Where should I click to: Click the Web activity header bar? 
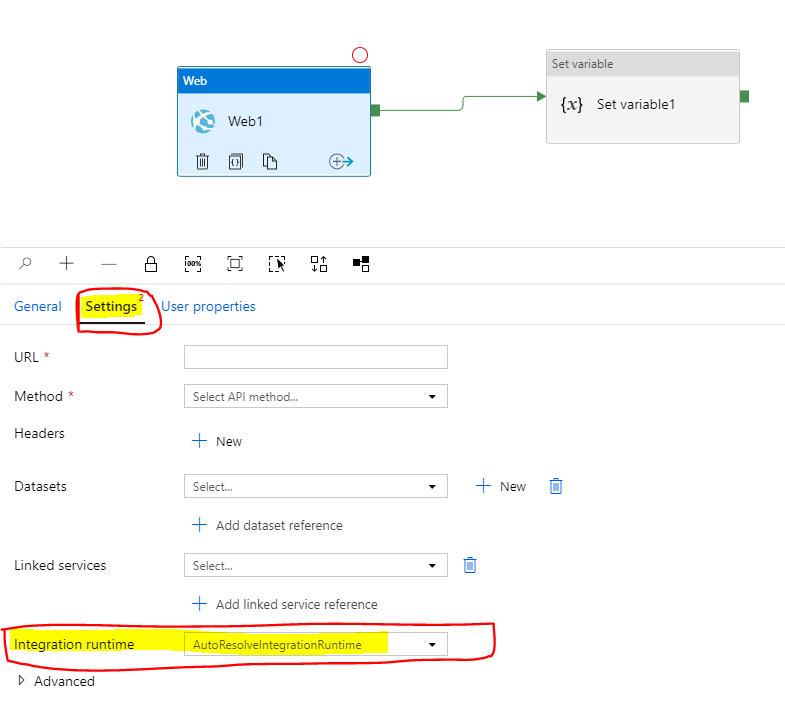(274, 81)
